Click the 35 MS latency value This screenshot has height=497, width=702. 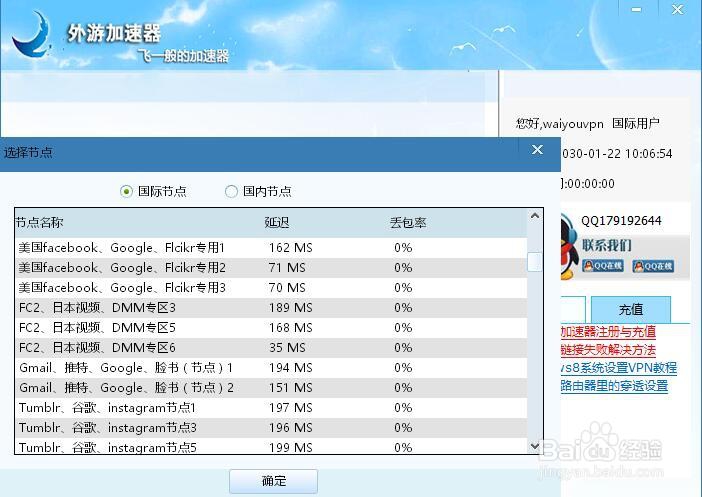tap(287, 347)
